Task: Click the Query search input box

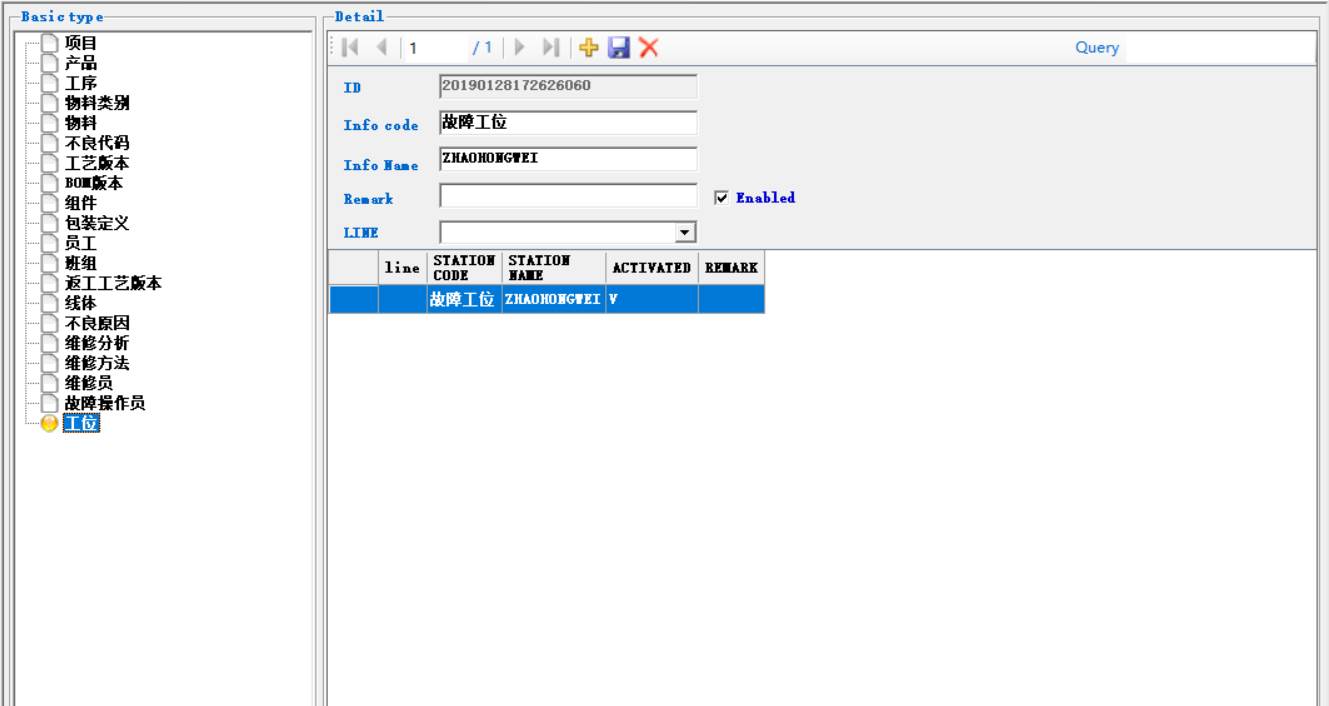Action: (x=1218, y=48)
